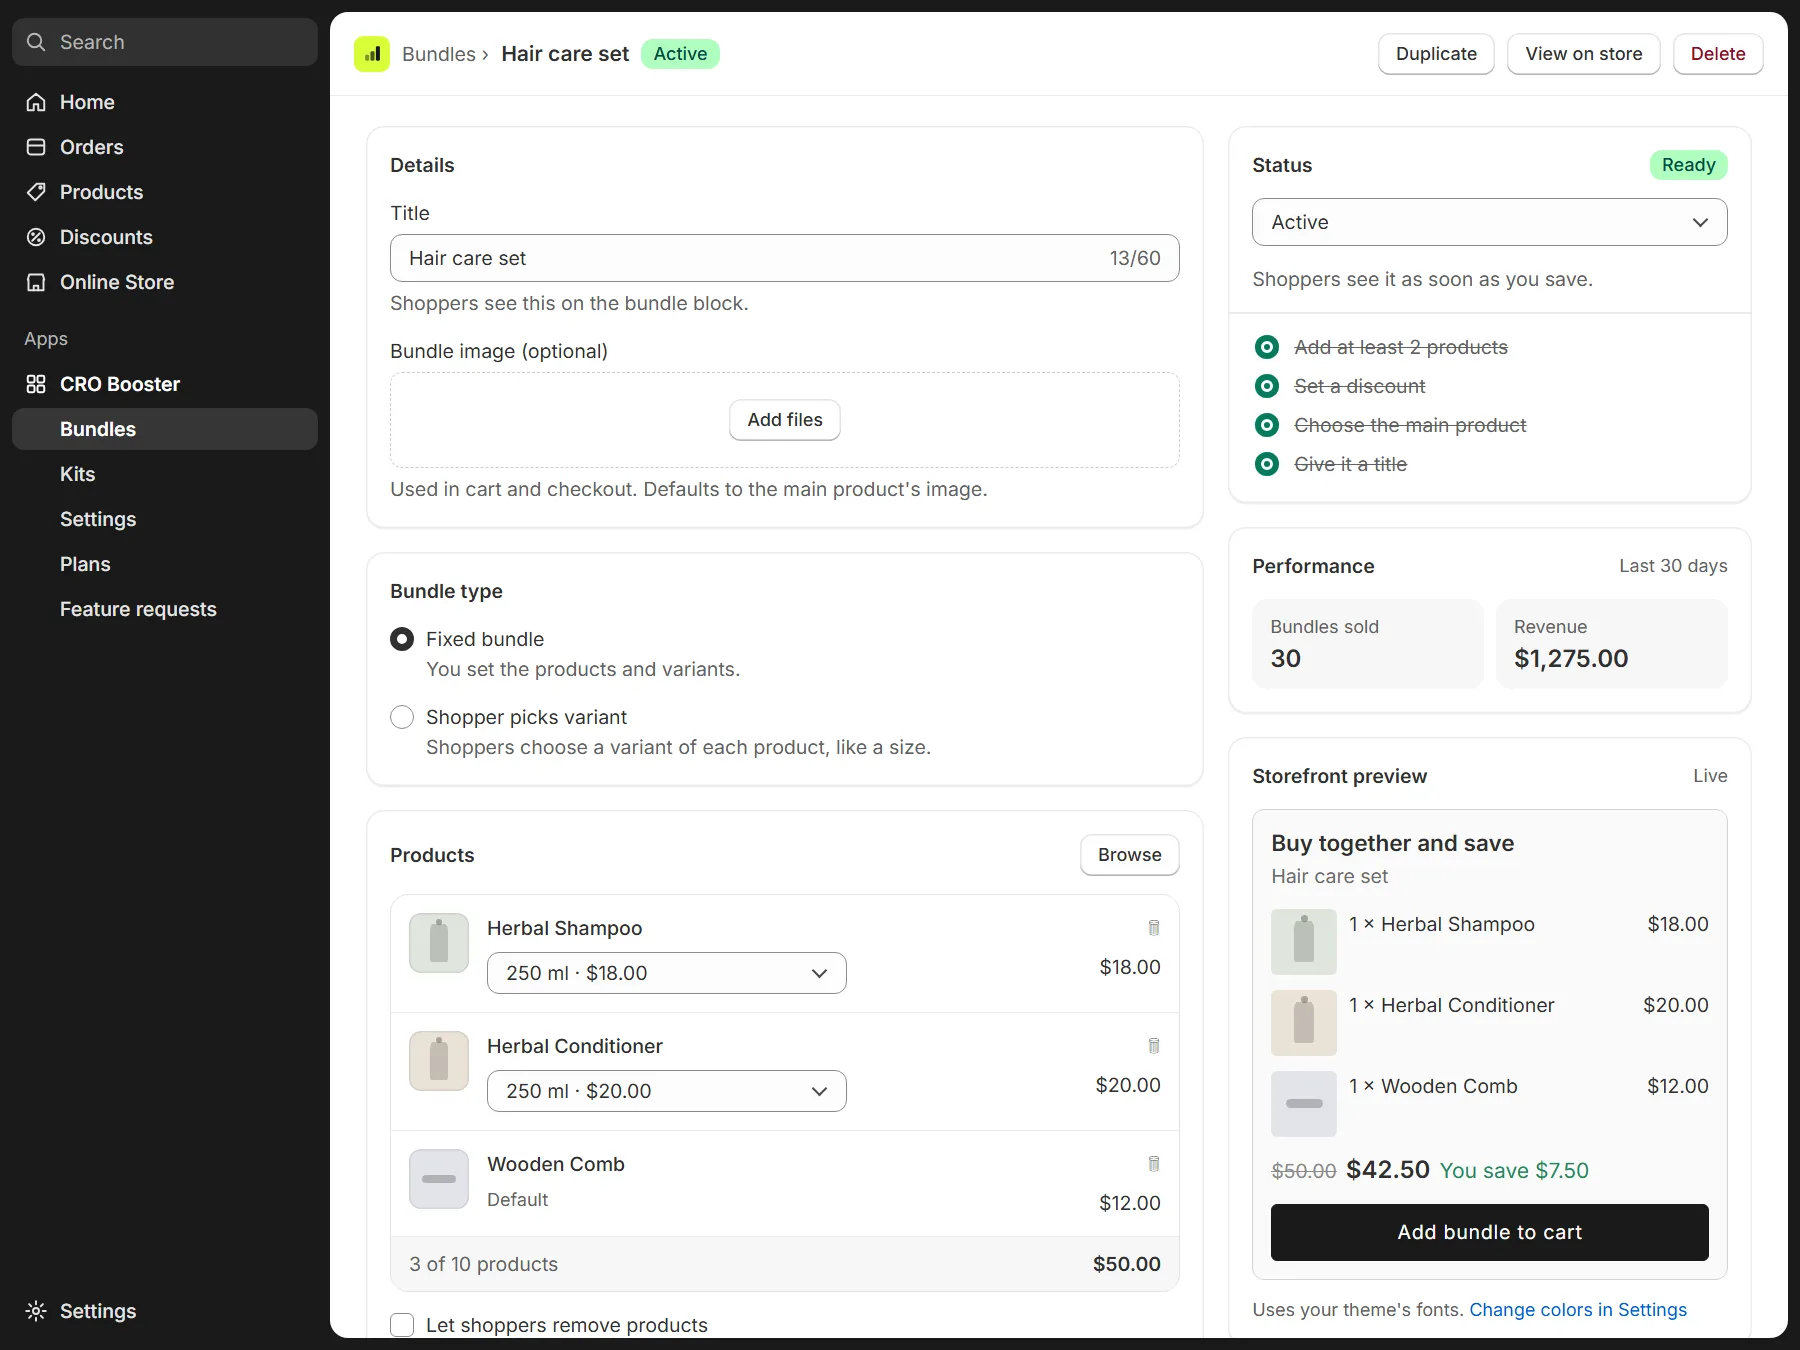Image resolution: width=1800 pixels, height=1350 pixels.
Task: Click the search magnifier icon
Action: tap(36, 42)
